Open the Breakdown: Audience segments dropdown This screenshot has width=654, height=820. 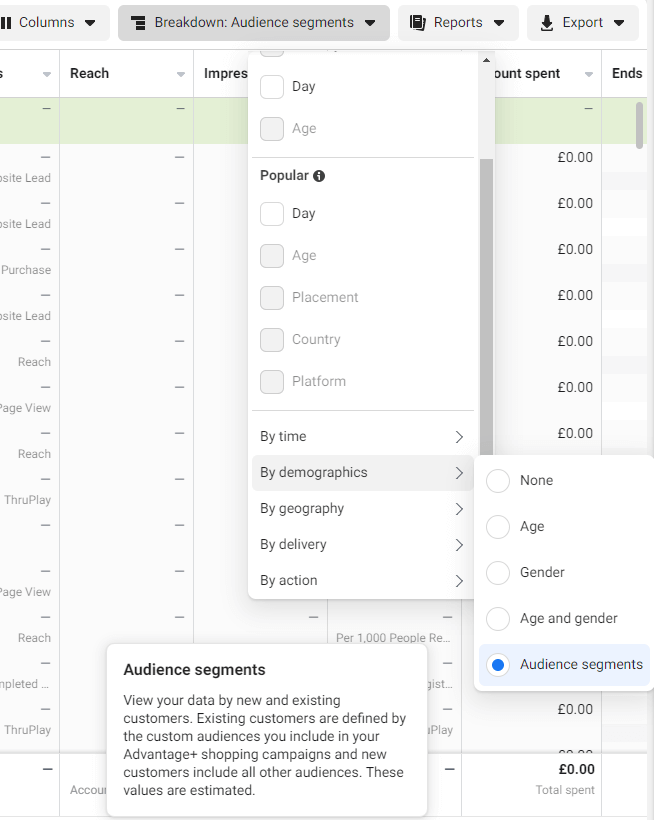[x=254, y=22]
